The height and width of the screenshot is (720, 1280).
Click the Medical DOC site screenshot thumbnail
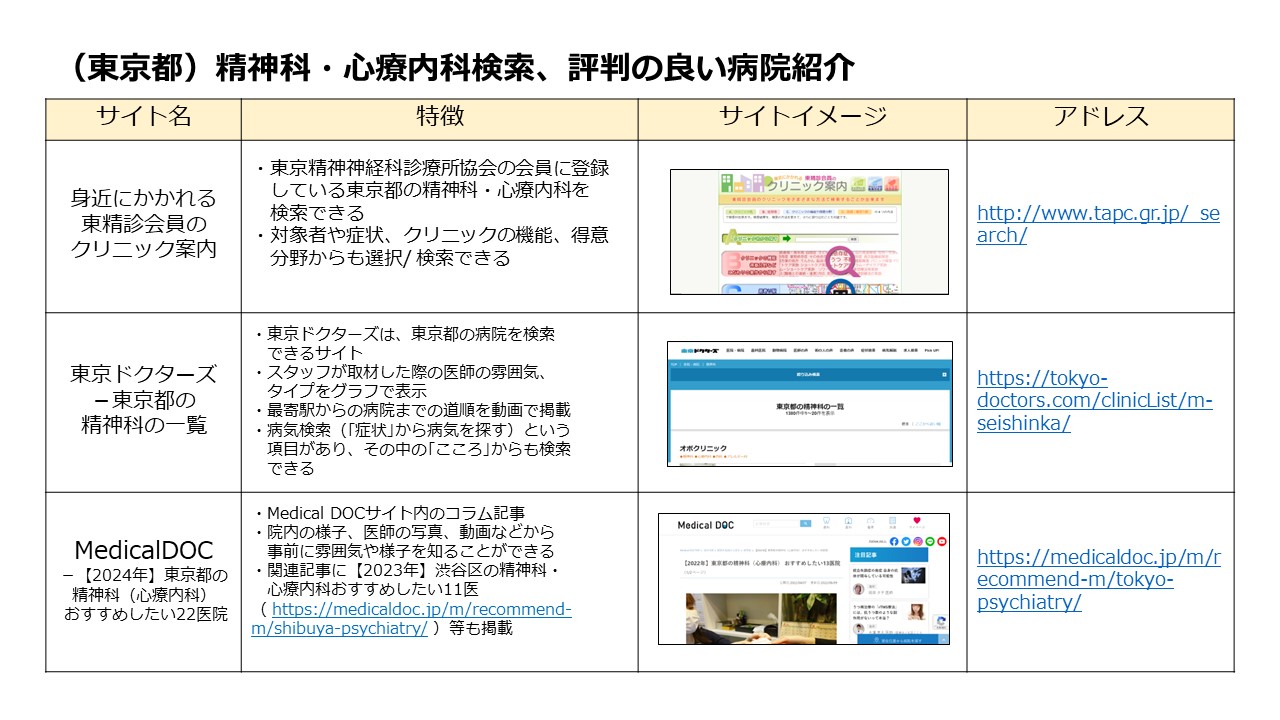pos(804,579)
